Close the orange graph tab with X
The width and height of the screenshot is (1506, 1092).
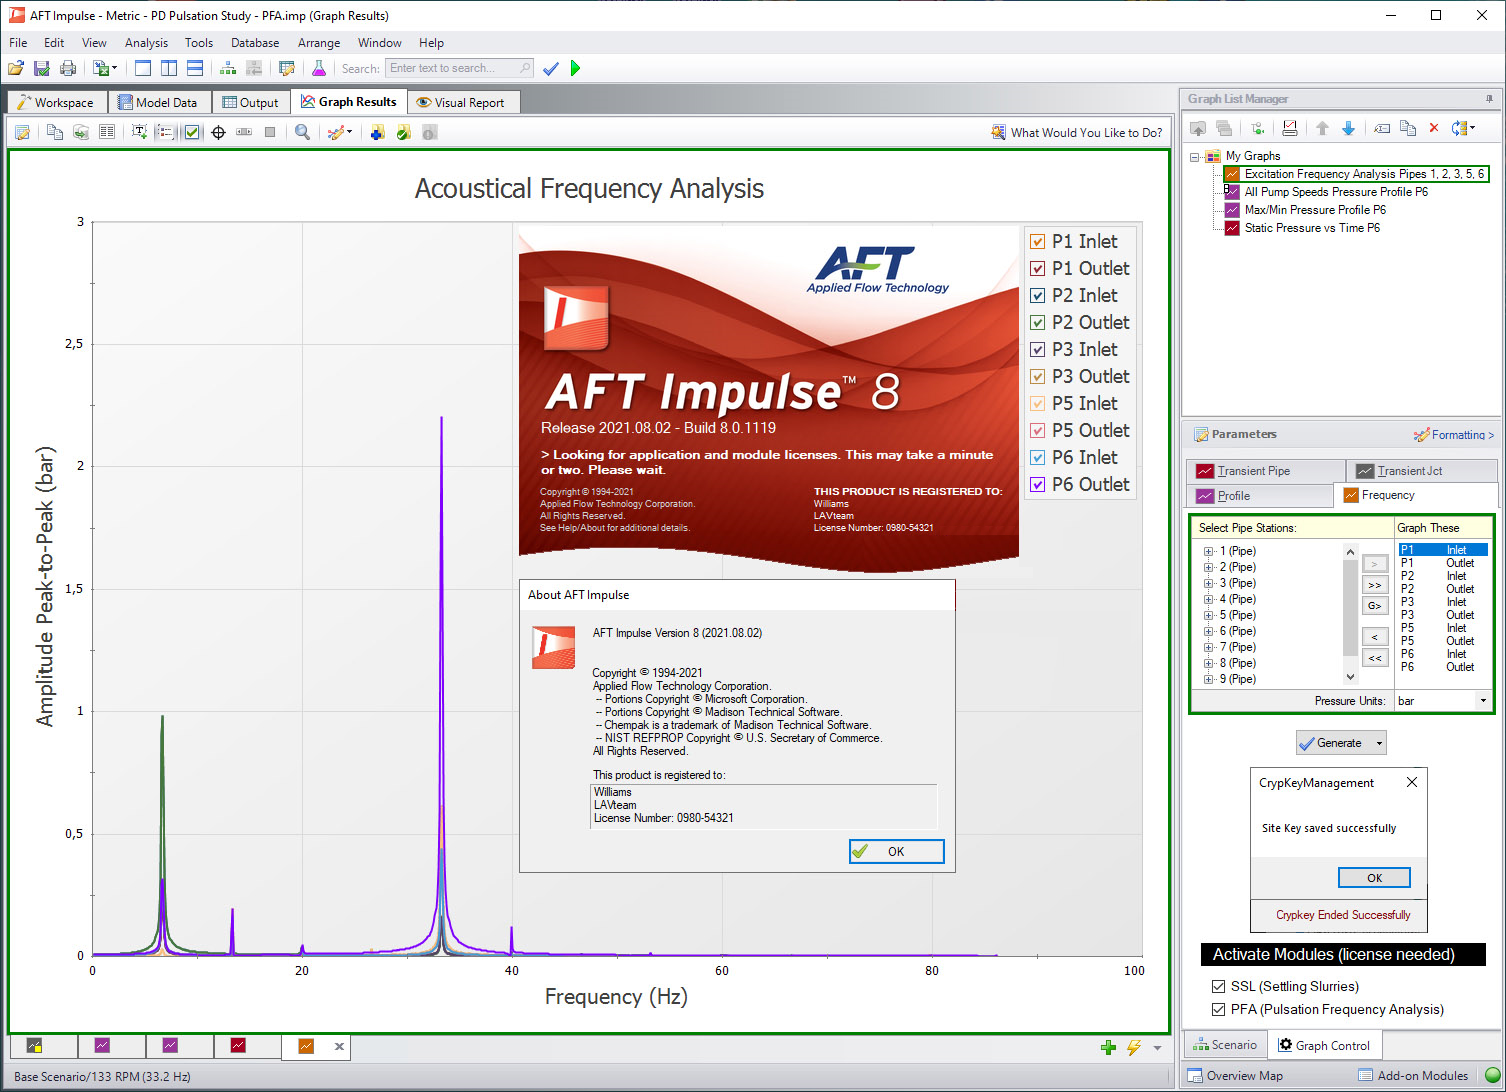pyautogui.click(x=339, y=1047)
